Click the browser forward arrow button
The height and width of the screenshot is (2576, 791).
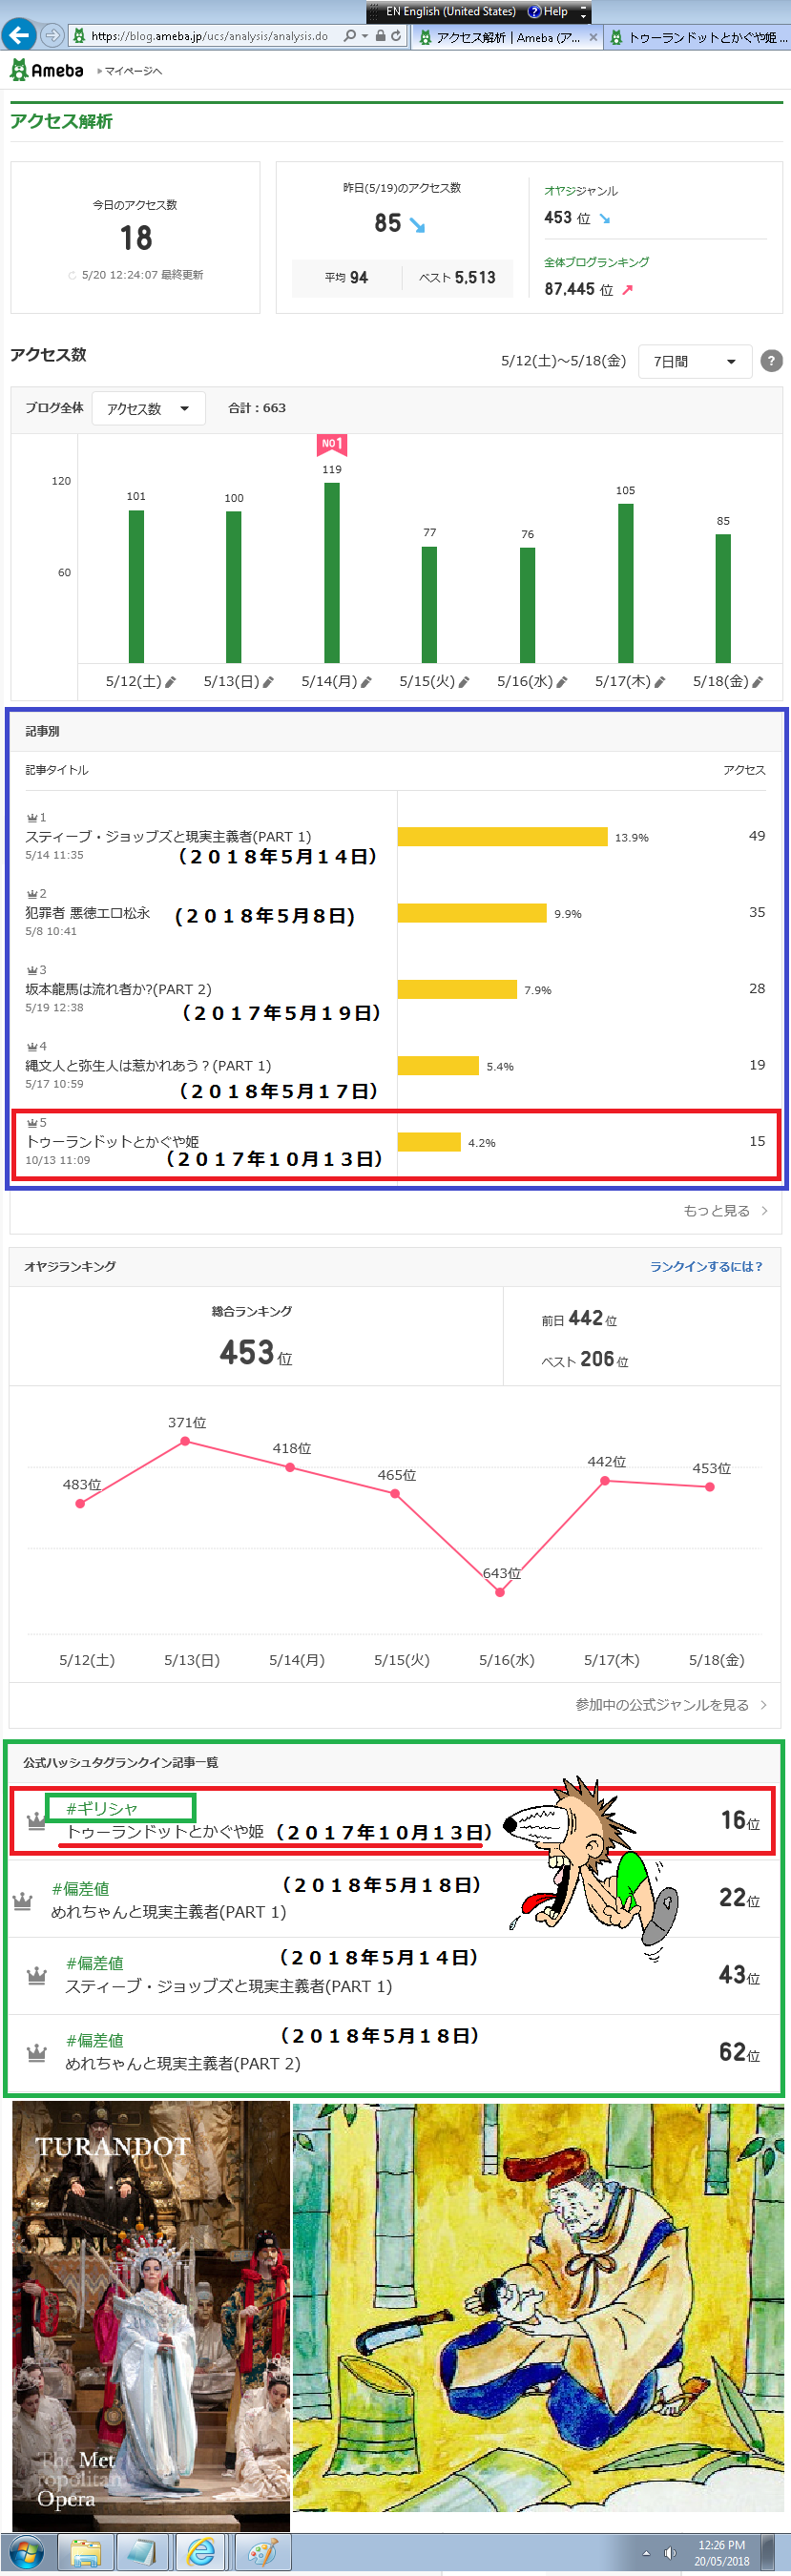52,36
